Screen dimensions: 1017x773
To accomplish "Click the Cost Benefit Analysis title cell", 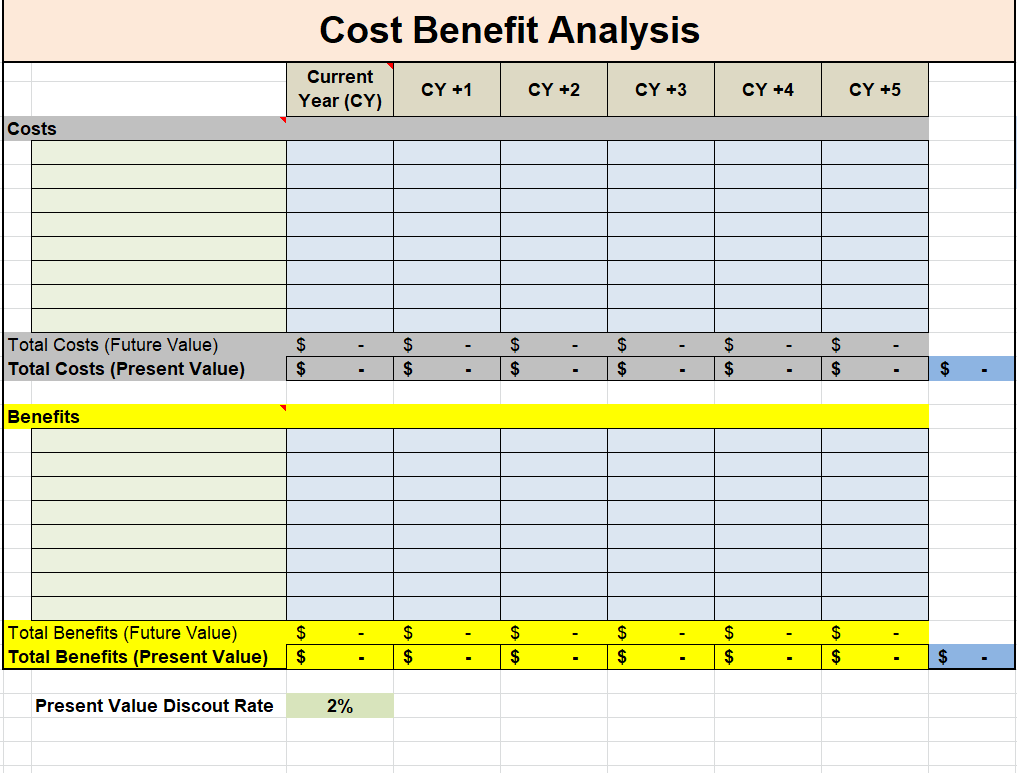I will pyautogui.click(x=509, y=31).
